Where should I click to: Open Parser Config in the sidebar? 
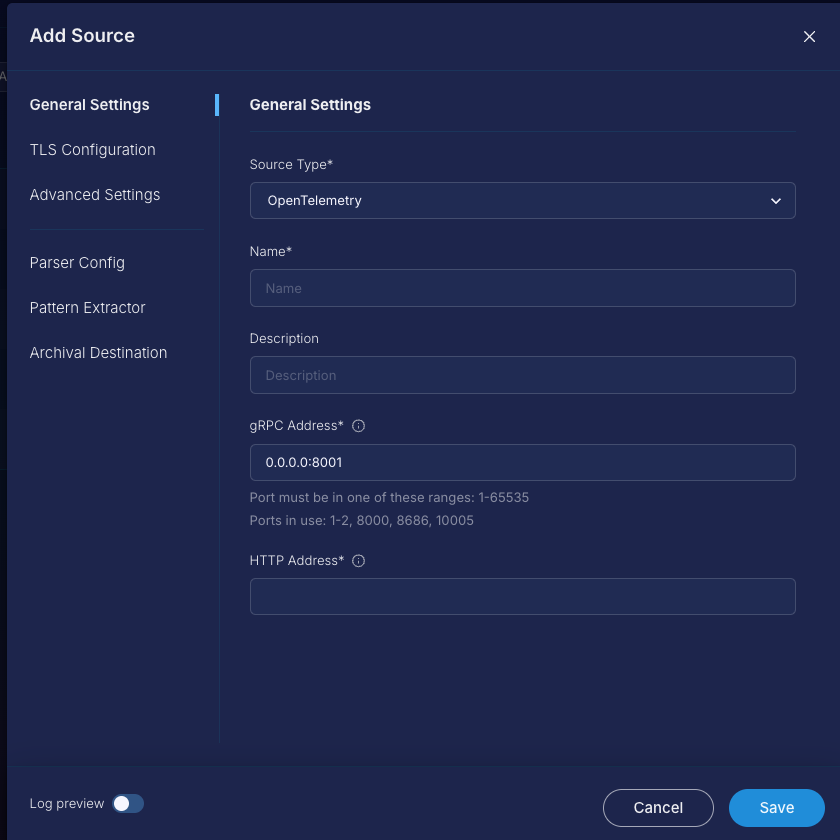tap(77, 263)
